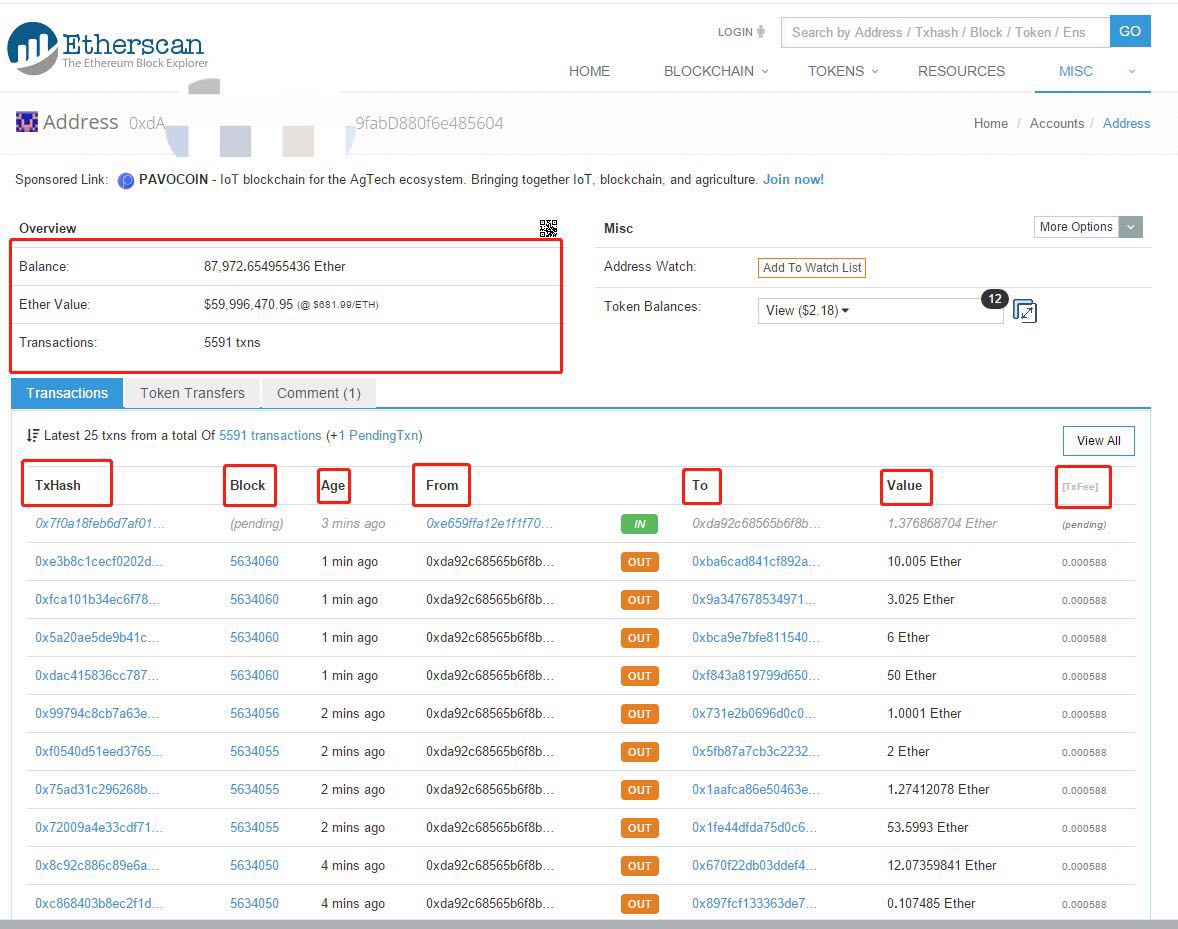Expand the BLOCKCHAIN menu
This screenshot has width=1178, height=929.
point(716,71)
